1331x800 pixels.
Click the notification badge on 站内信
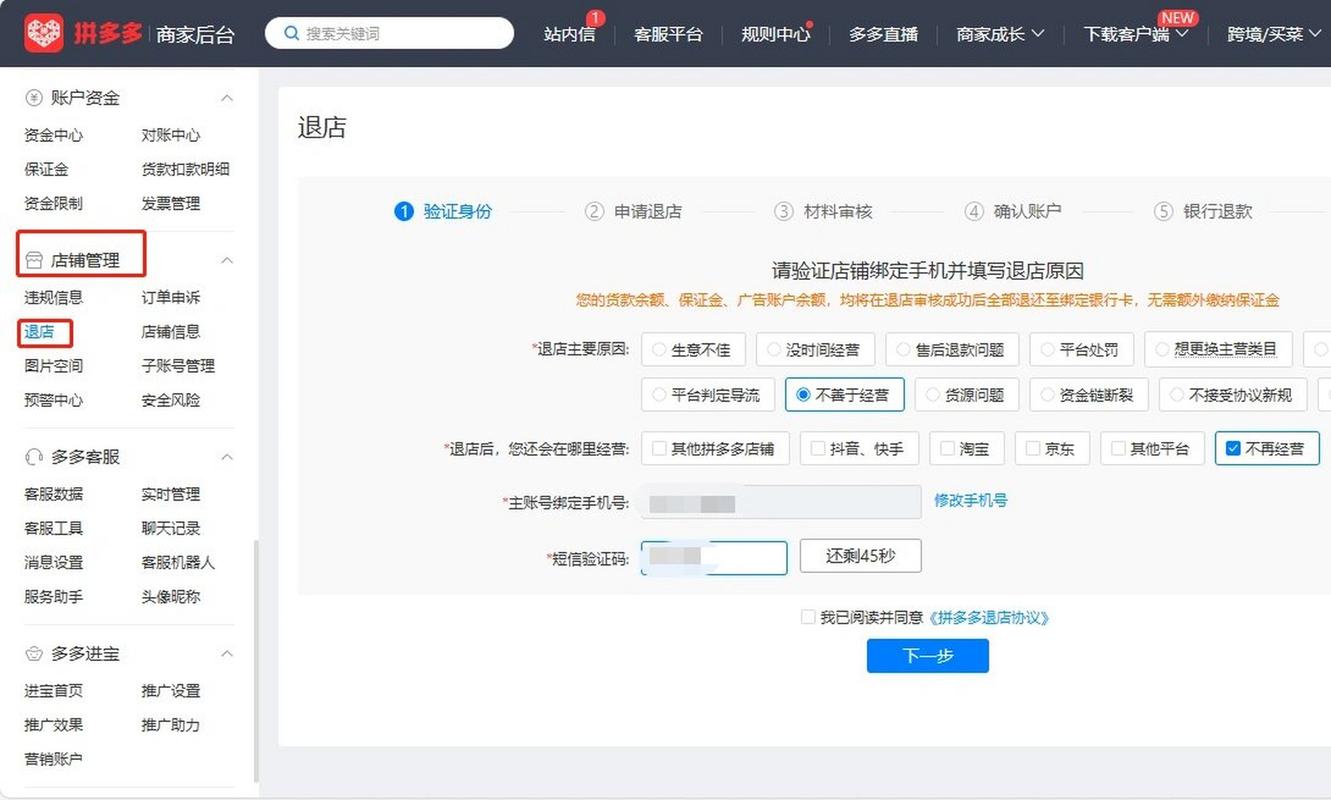tap(596, 18)
